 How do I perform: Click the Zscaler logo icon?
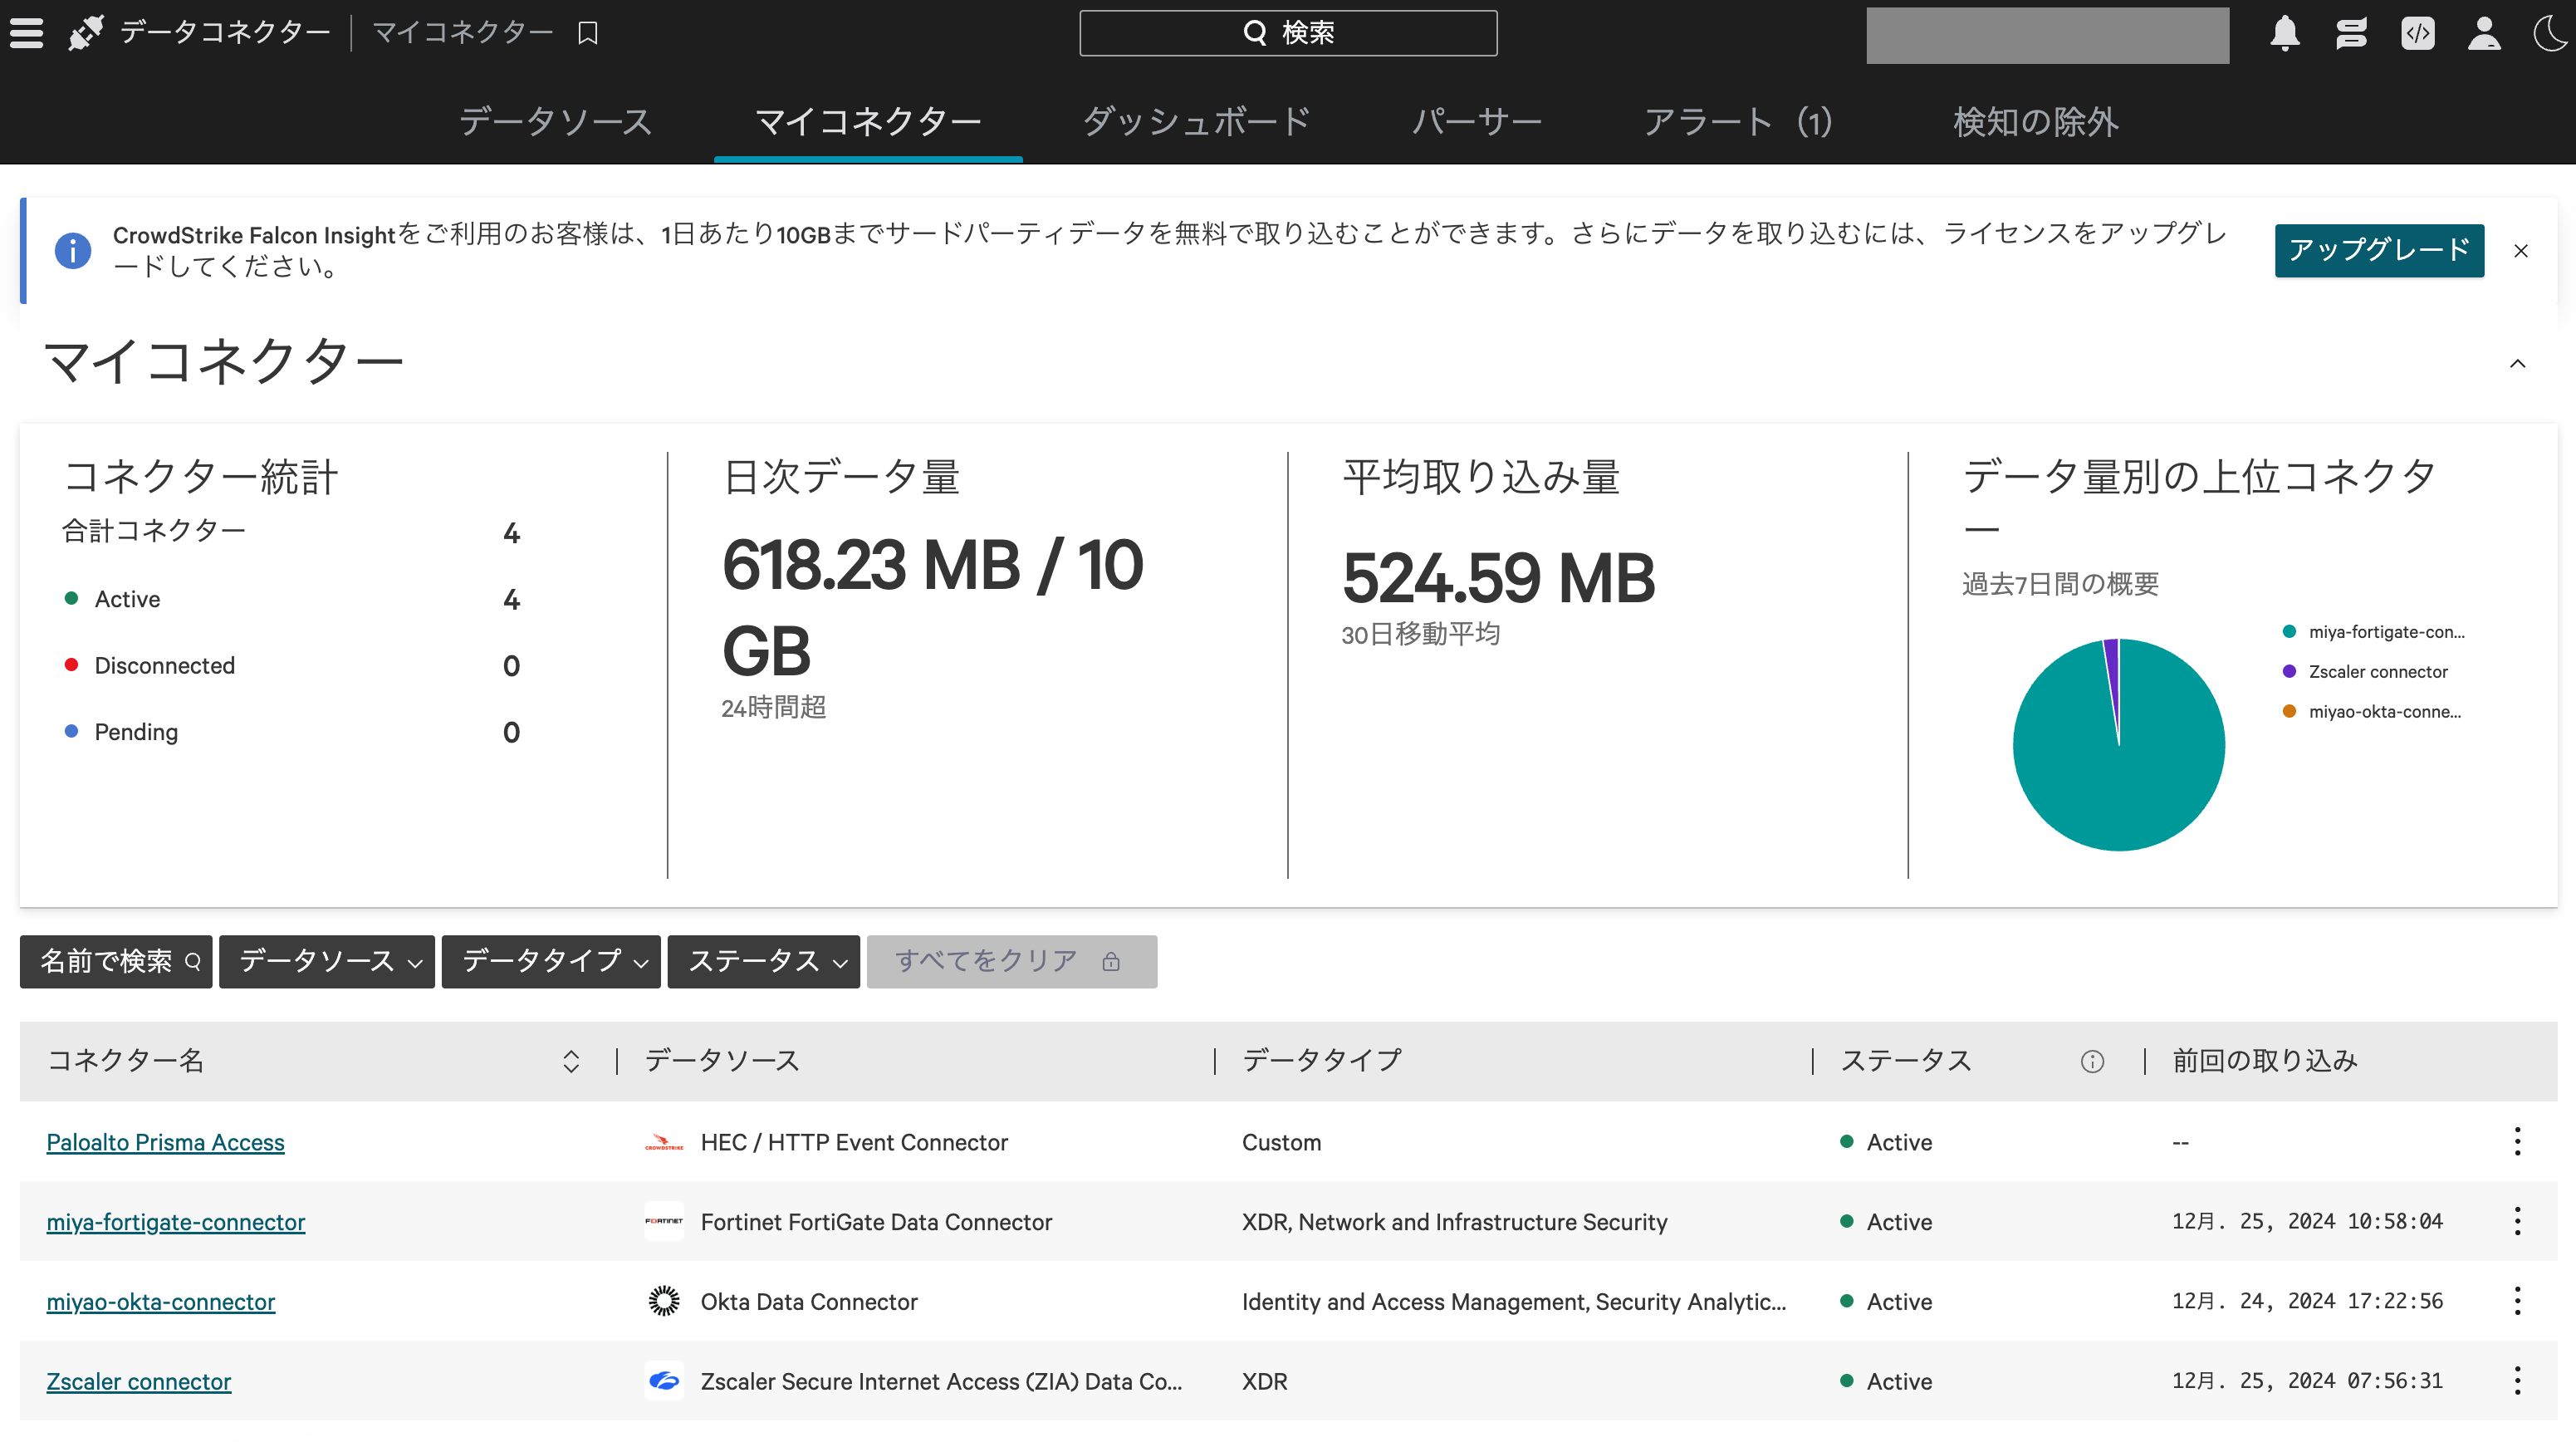pos(664,1381)
